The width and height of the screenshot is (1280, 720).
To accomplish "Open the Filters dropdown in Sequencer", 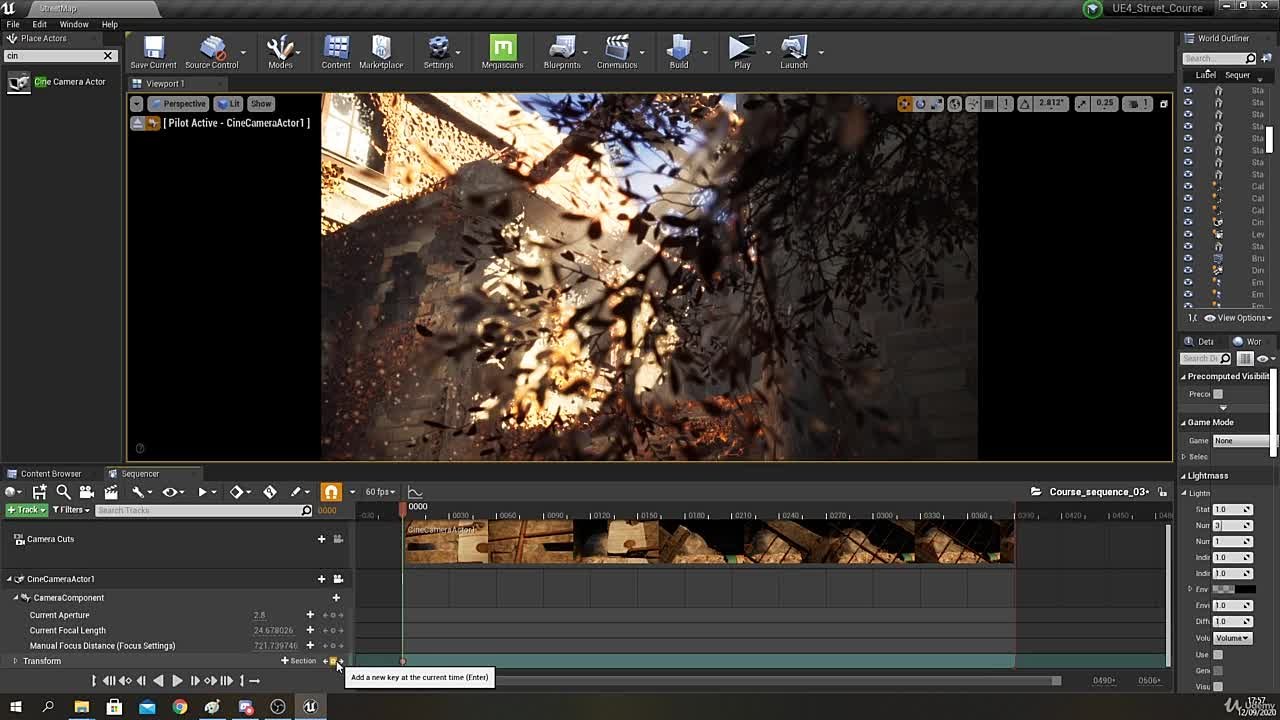I will pyautogui.click(x=71, y=510).
